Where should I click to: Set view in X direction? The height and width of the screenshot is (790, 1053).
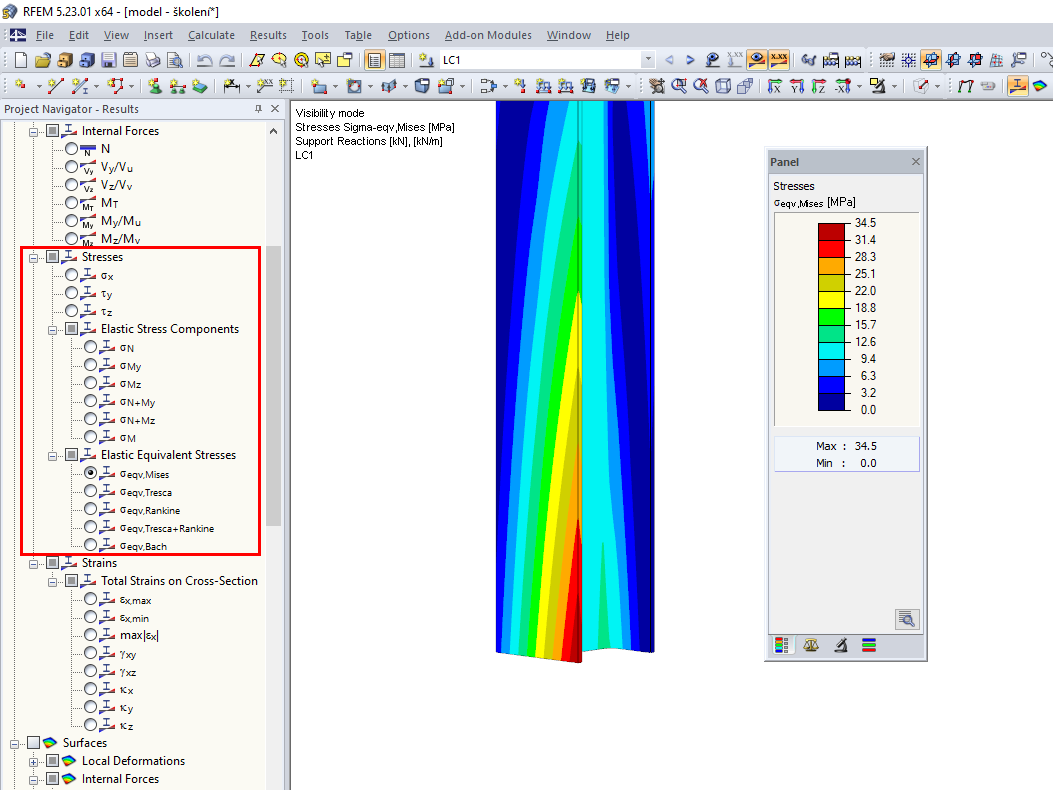coord(774,85)
